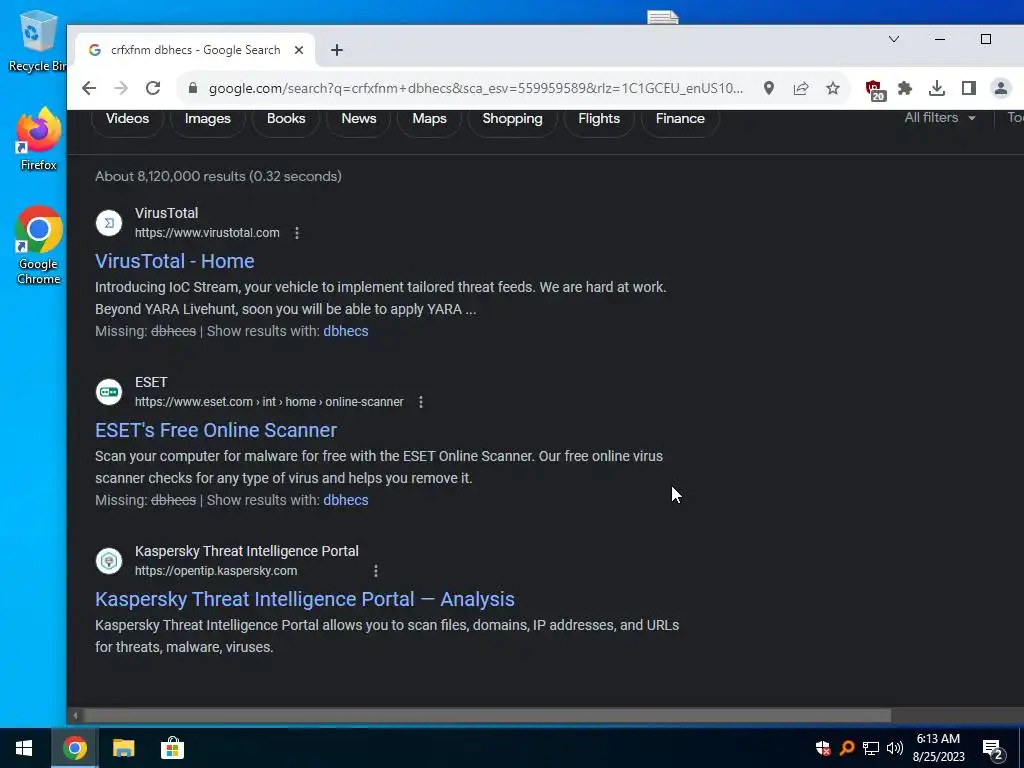Share this page using share icon
Image resolution: width=1024 pixels, height=768 pixels.
pyautogui.click(x=801, y=88)
